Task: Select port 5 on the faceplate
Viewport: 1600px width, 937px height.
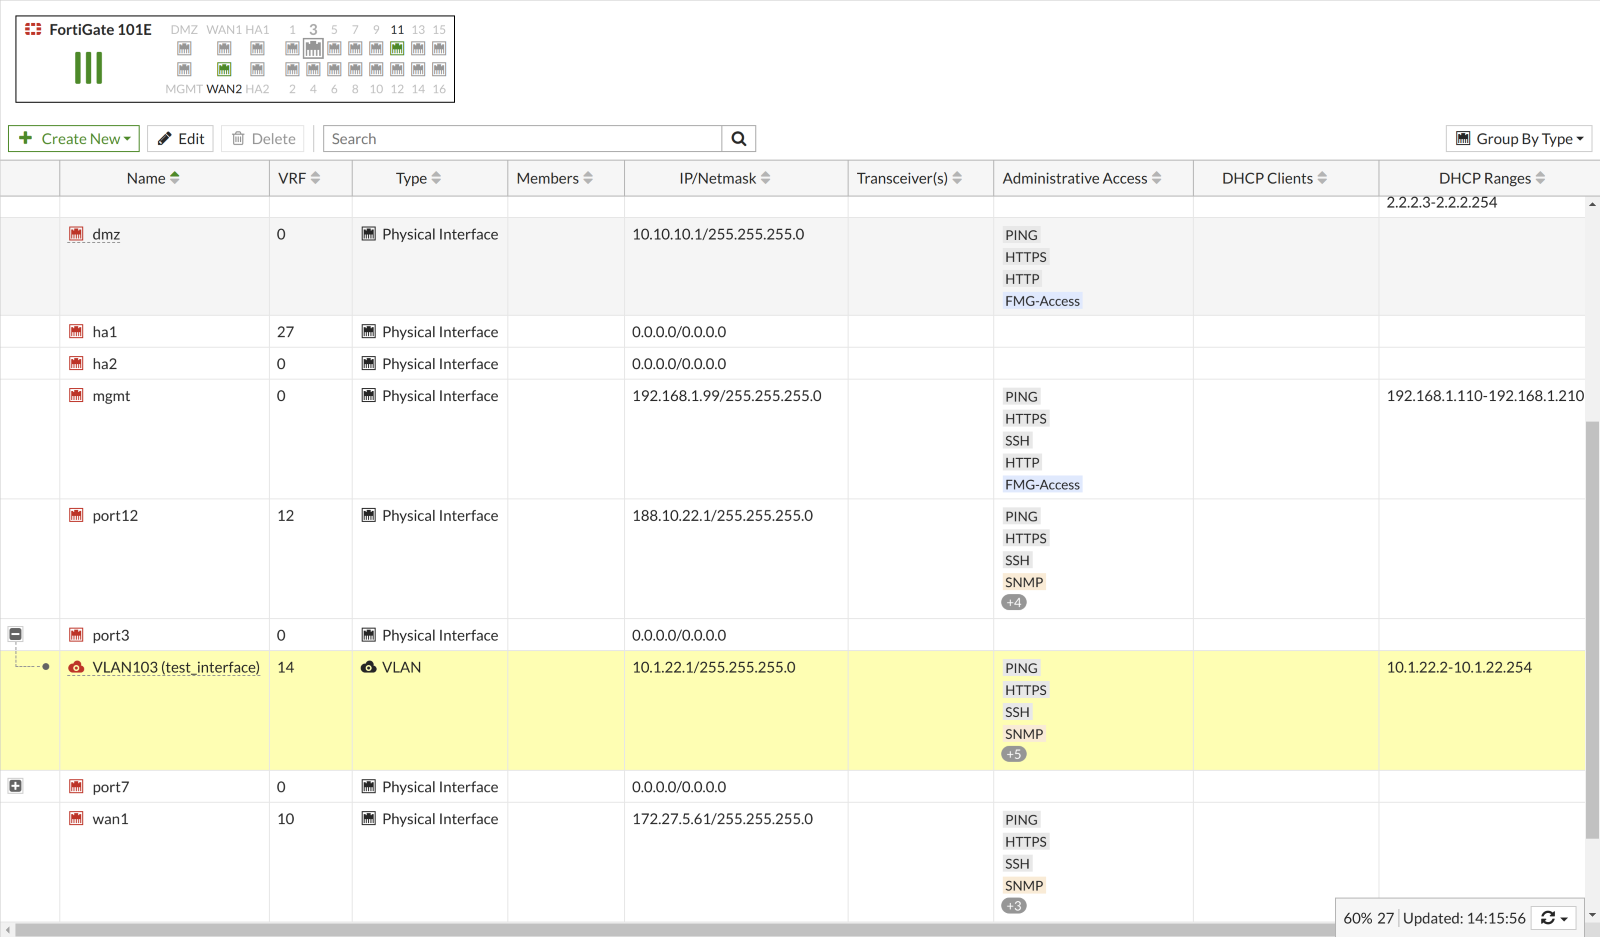Action: coord(334,48)
